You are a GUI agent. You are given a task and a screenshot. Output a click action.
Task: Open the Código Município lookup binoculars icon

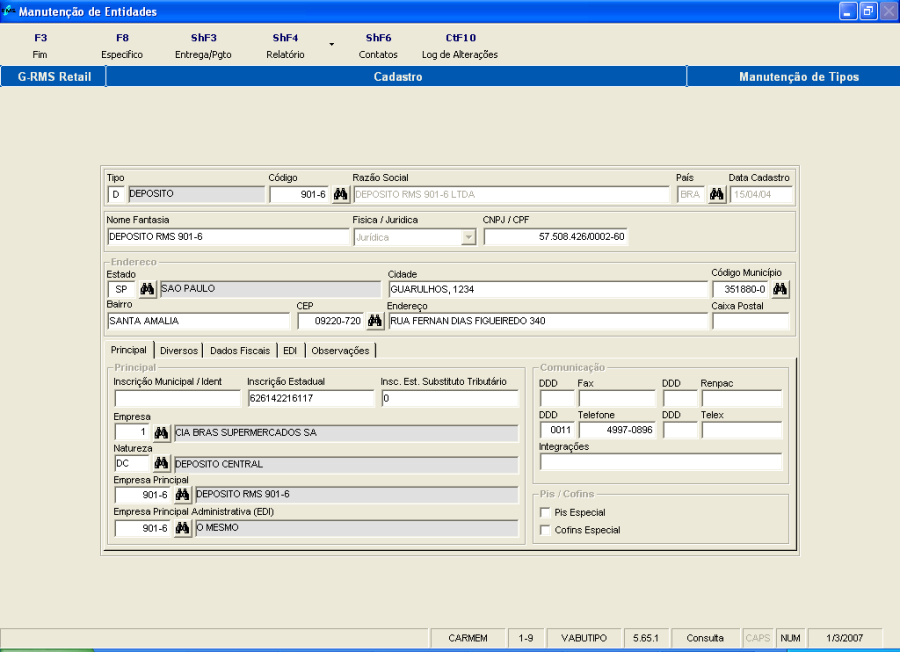[779, 289]
